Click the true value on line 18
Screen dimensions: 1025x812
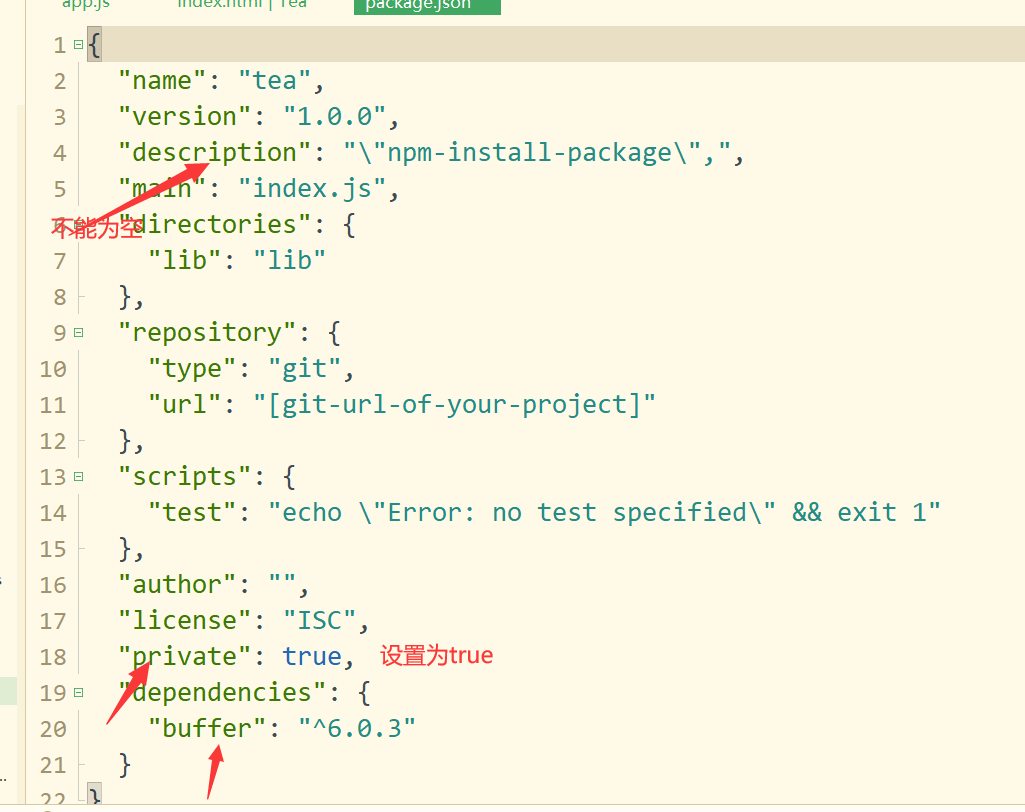pos(312,656)
